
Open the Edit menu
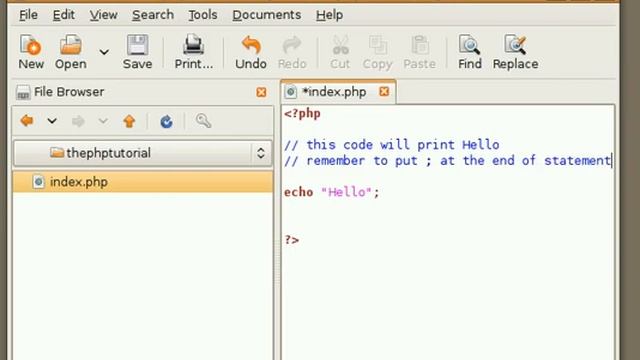[x=64, y=15]
